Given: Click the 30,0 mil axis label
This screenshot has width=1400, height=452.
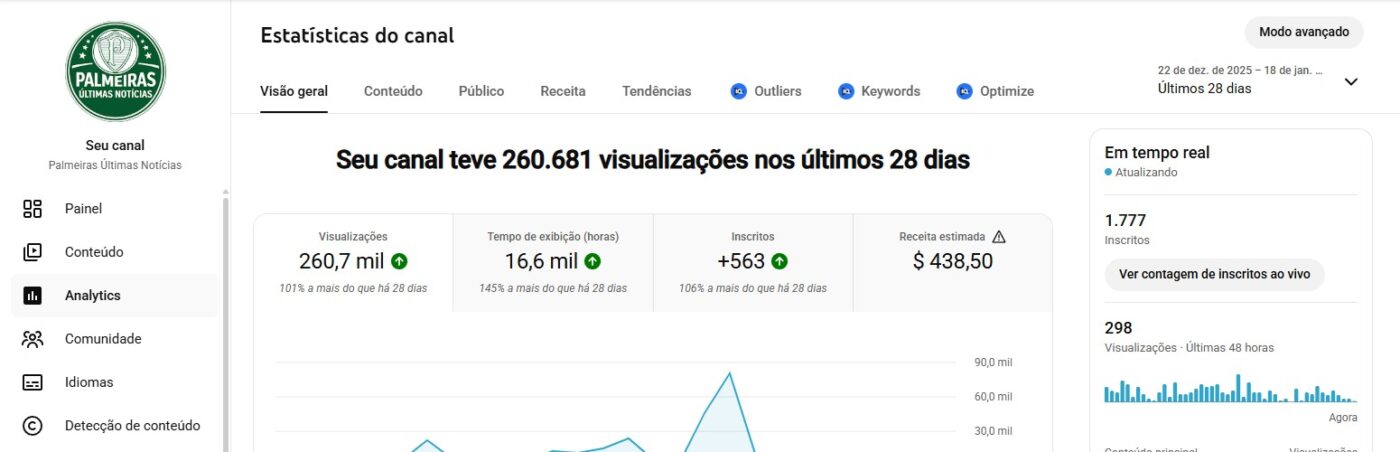Looking at the screenshot, I should tap(994, 432).
